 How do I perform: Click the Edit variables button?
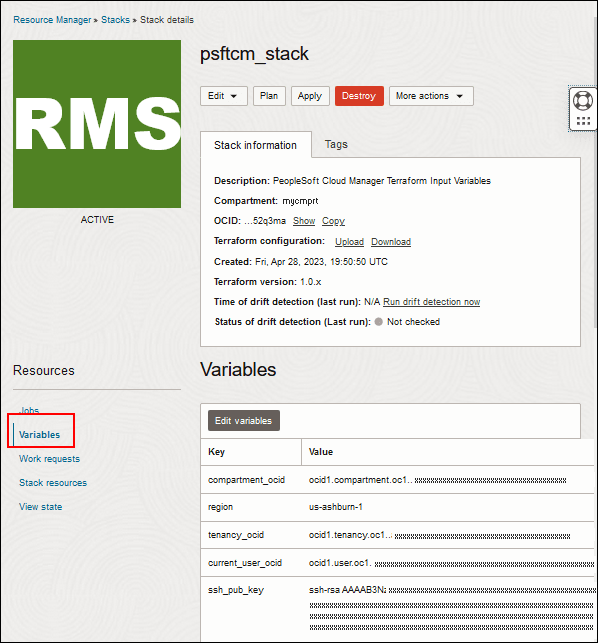coord(244,421)
